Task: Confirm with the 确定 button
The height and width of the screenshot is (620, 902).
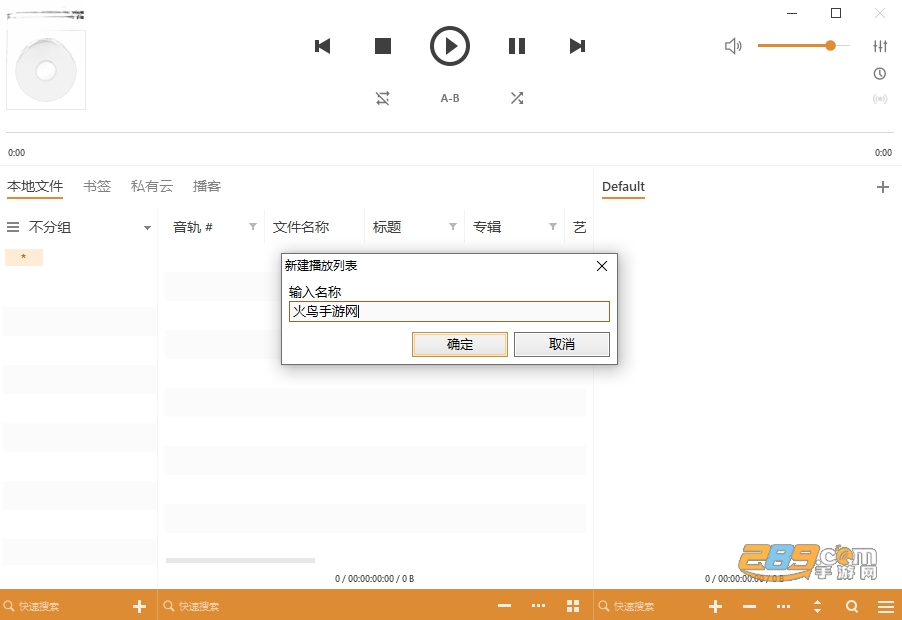Action: [460, 344]
